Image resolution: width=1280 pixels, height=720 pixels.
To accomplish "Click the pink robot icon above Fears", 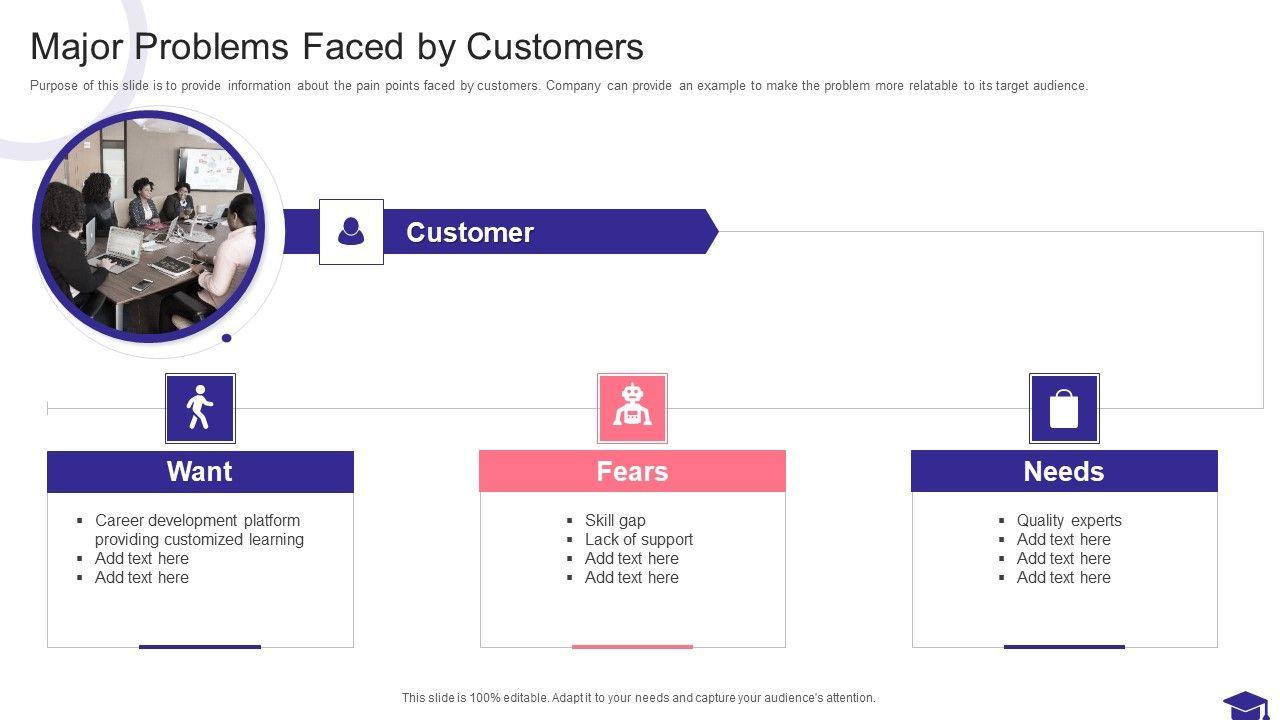I will pyautogui.click(x=632, y=408).
